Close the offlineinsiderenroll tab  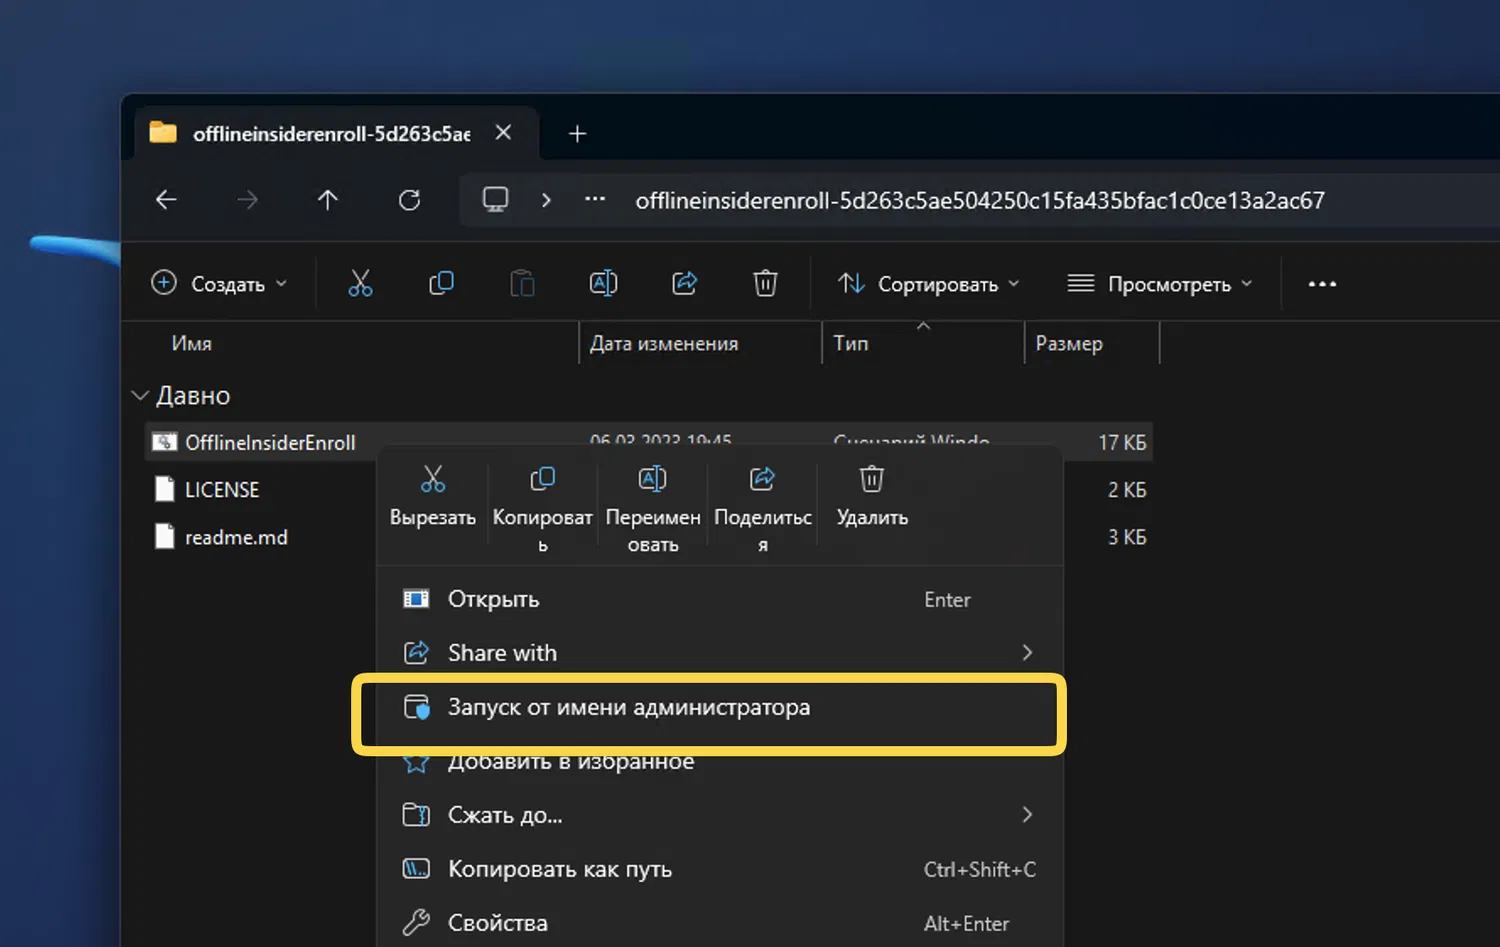pyautogui.click(x=504, y=132)
